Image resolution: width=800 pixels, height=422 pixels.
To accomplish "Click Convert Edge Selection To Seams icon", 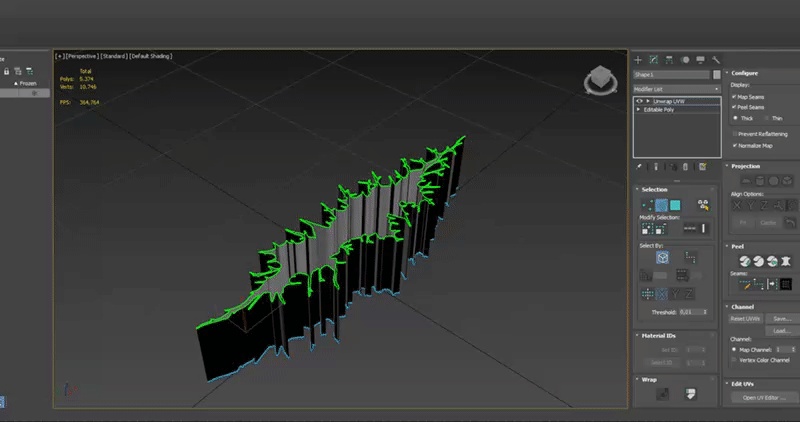I will 772,284.
